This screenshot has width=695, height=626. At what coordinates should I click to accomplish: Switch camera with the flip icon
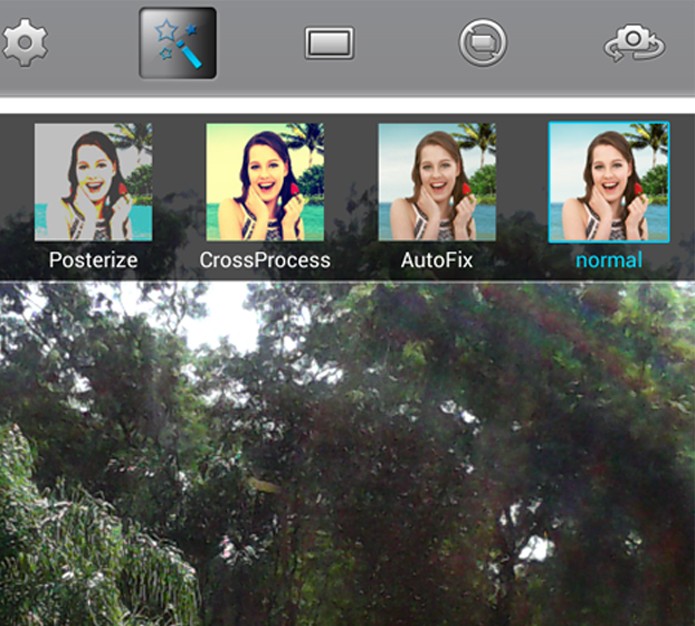point(634,43)
